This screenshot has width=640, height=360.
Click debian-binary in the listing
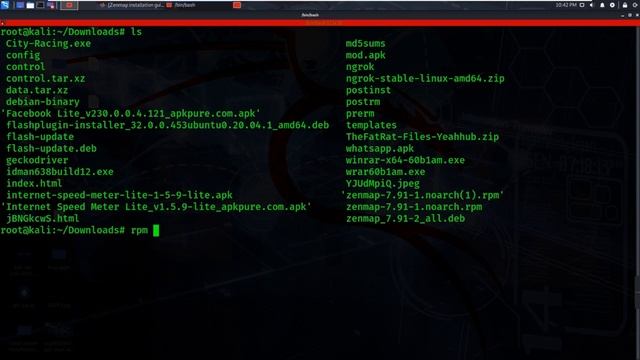pos(42,102)
